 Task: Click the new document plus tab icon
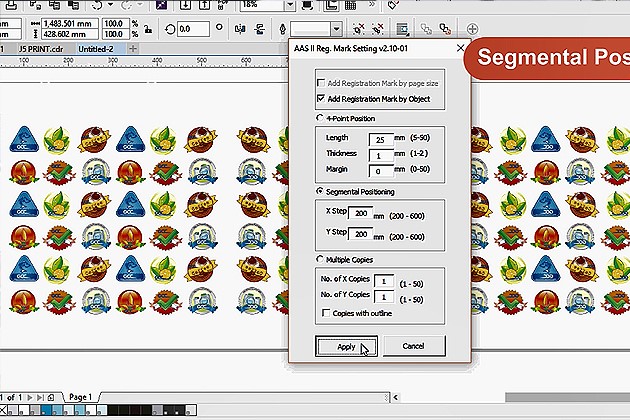pyautogui.click(x=133, y=49)
